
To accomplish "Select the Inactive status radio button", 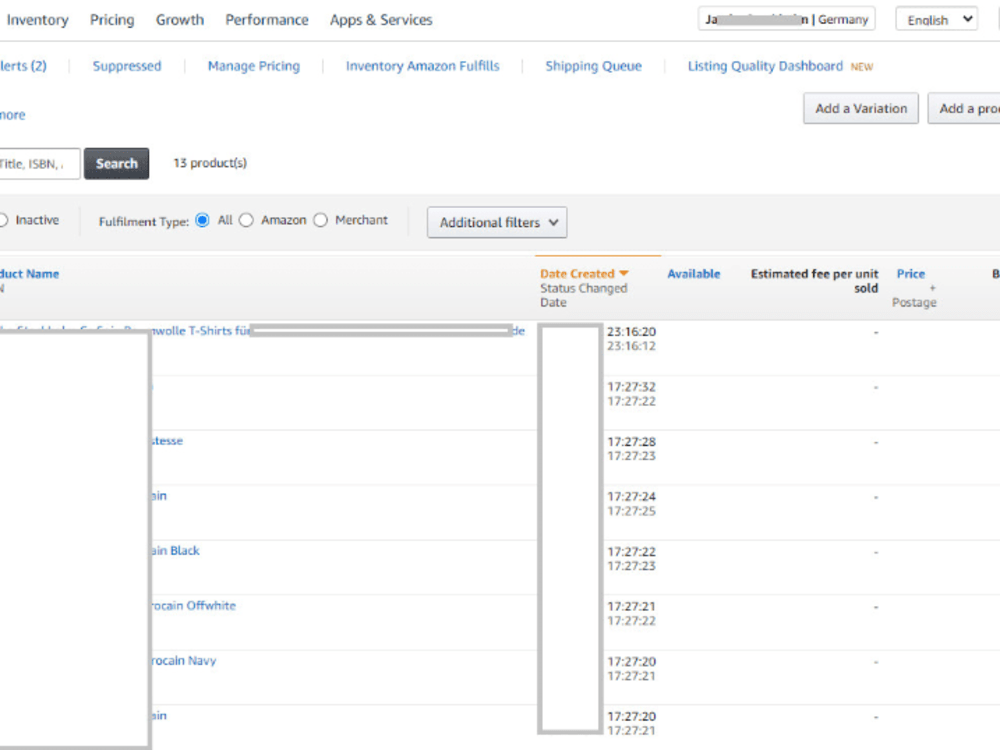I will click(x=3, y=220).
